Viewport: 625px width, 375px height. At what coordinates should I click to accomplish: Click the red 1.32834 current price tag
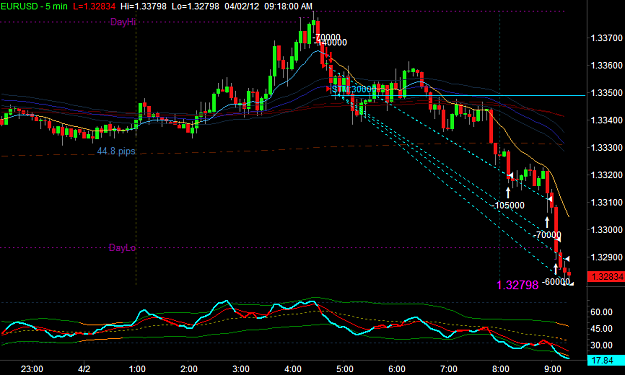point(606,277)
